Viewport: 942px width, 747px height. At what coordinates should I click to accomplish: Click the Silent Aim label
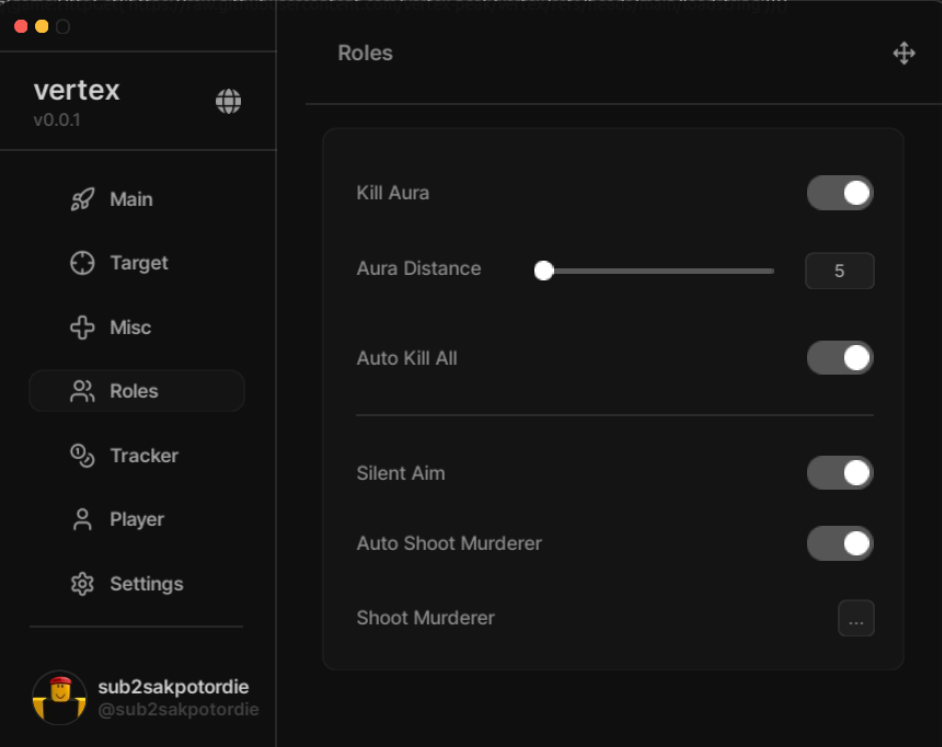click(x=401, y=474)
